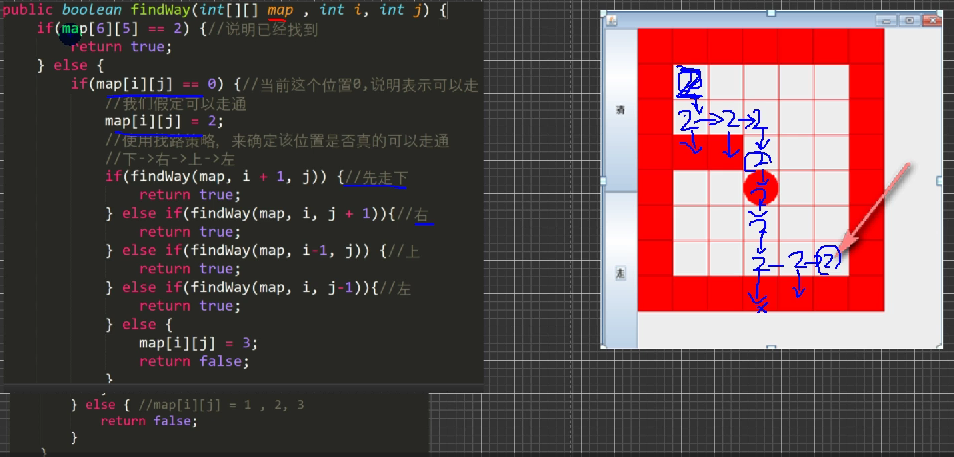Close the maze window
This screenshot has width=954, height=457.
click(x=930, y=21)
